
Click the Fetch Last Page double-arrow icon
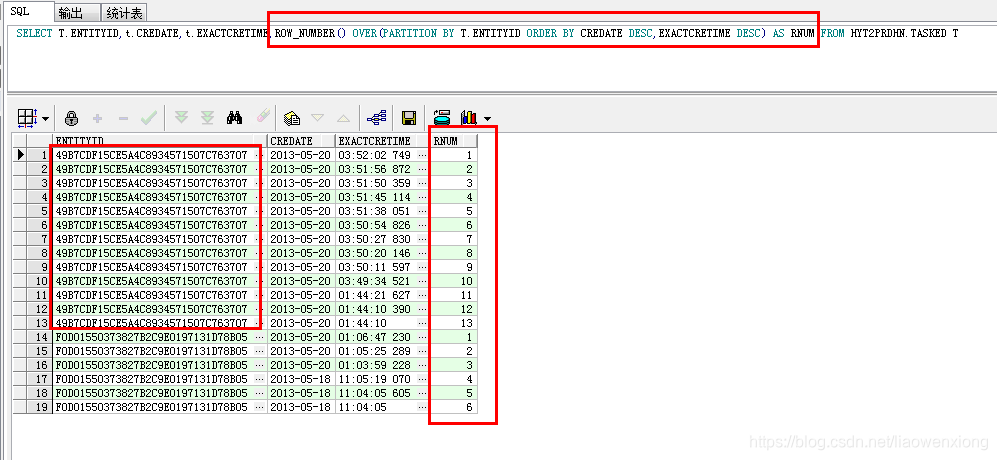pyautogui.click(x=207, y=118)
